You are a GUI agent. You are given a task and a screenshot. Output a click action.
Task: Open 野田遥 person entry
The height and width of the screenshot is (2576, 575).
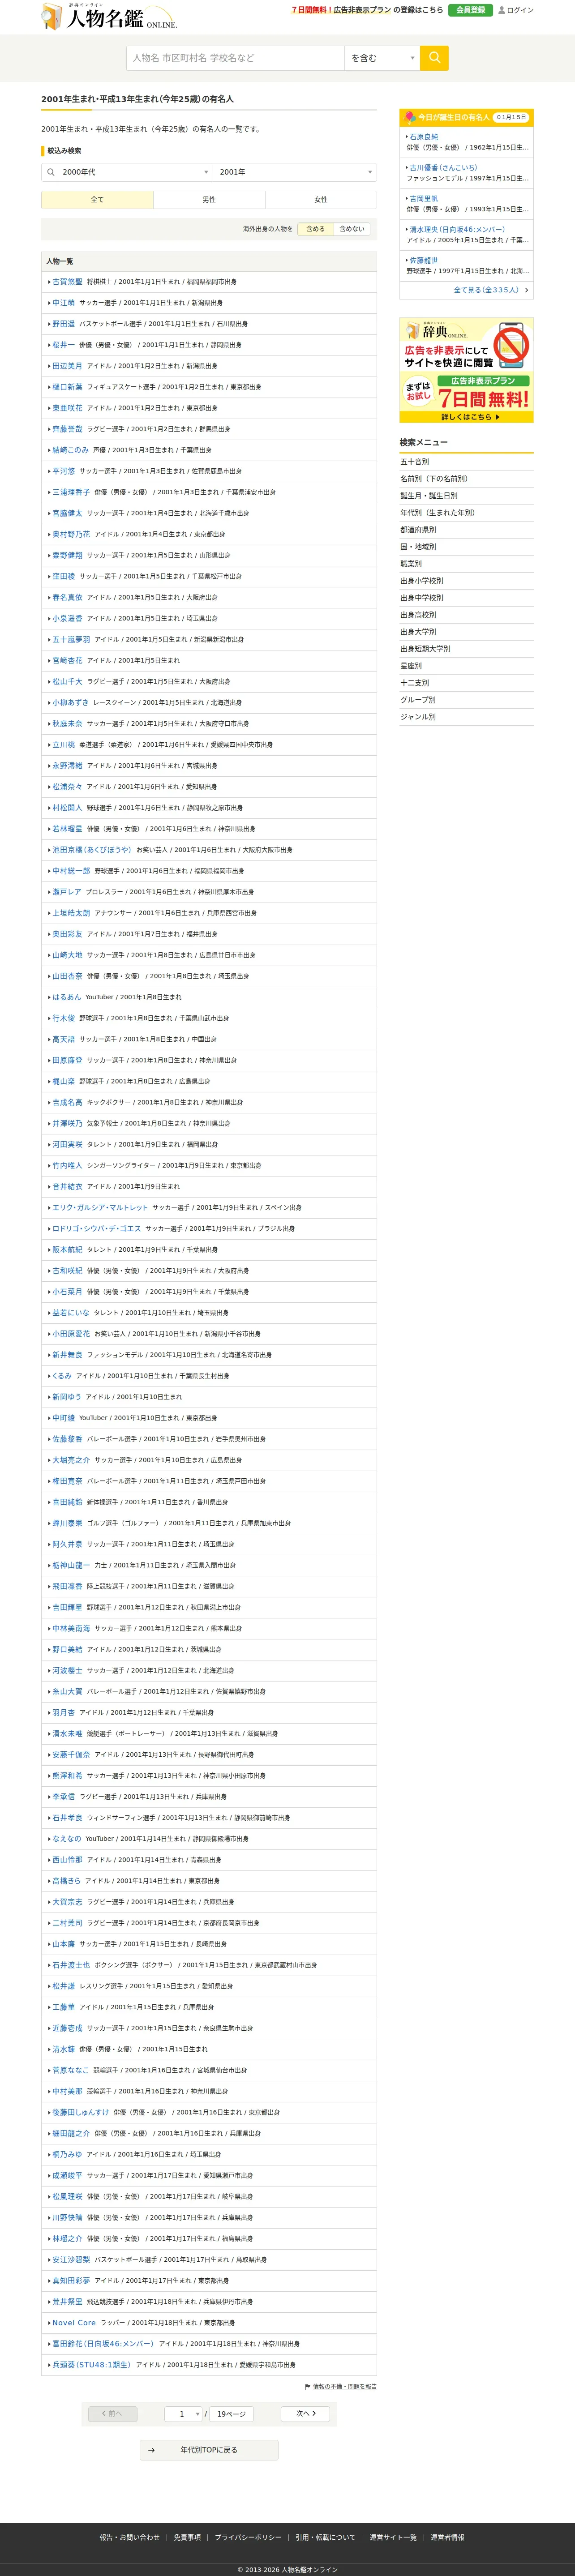63,324
